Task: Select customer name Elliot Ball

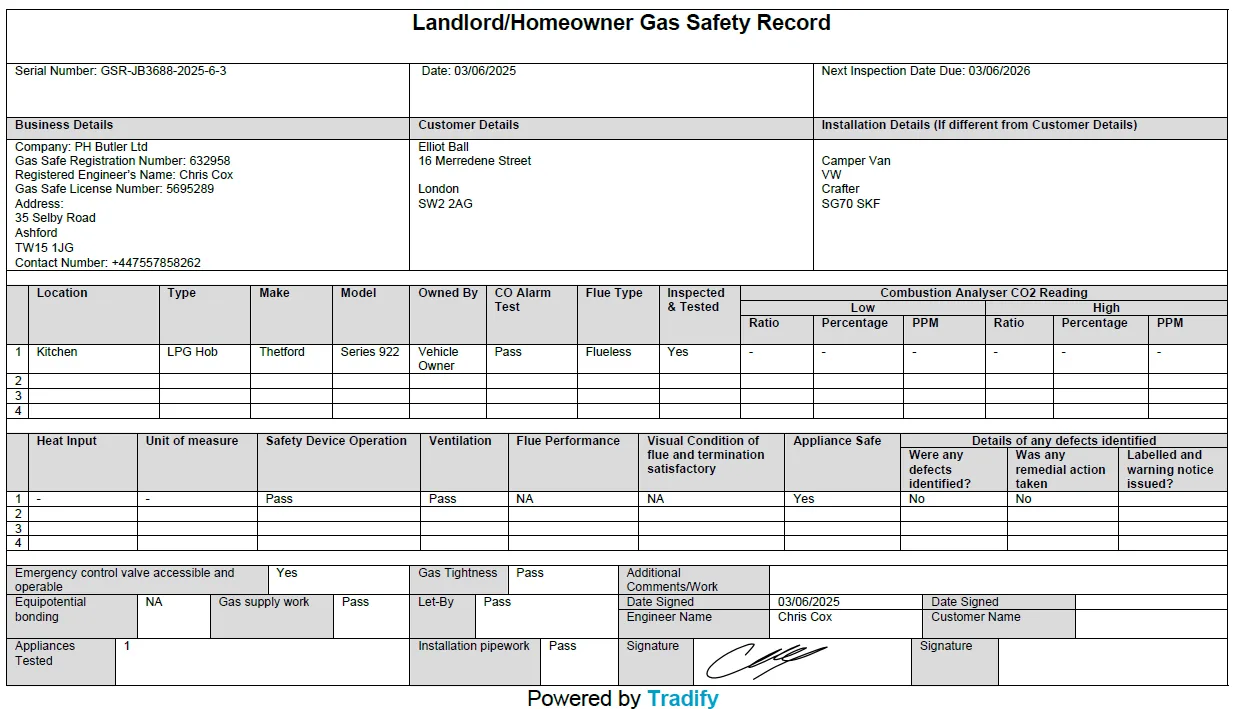Action: 444,147
